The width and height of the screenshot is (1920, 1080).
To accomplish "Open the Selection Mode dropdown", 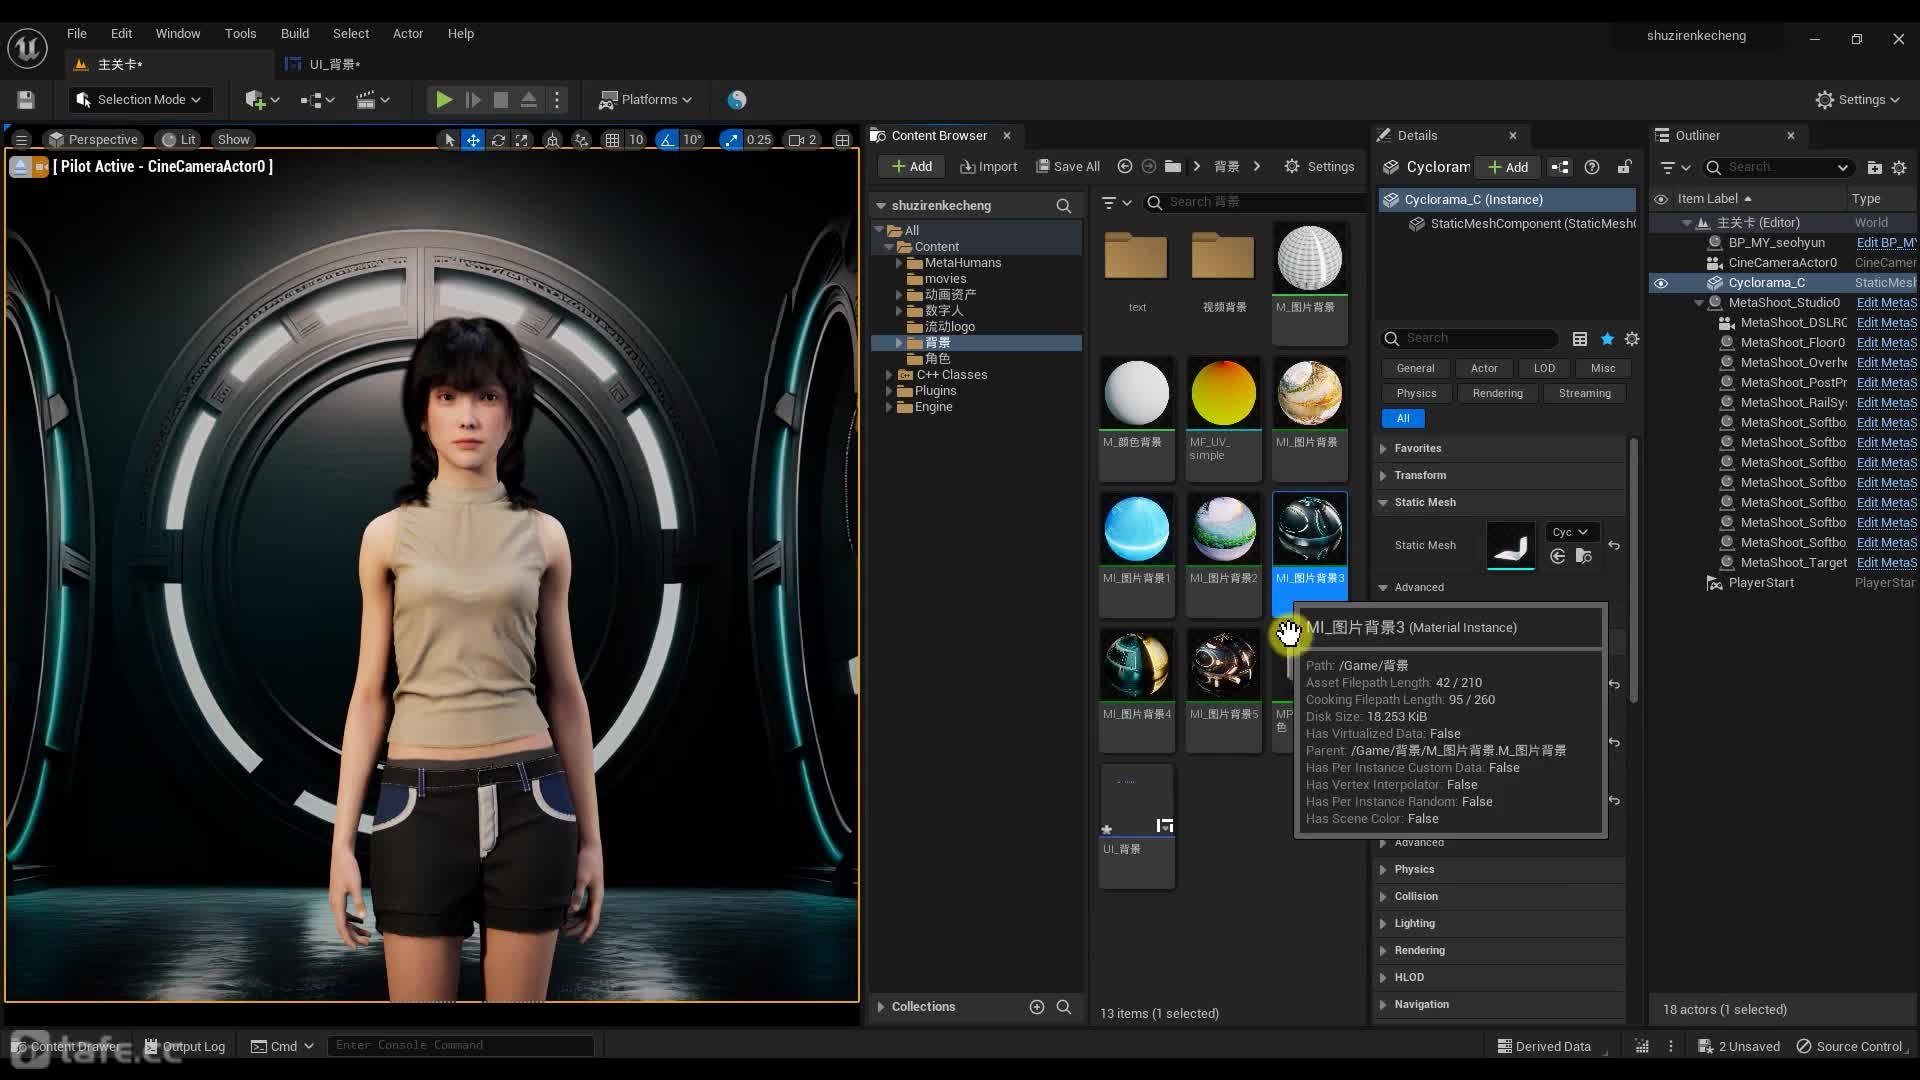I will point(139,99).
